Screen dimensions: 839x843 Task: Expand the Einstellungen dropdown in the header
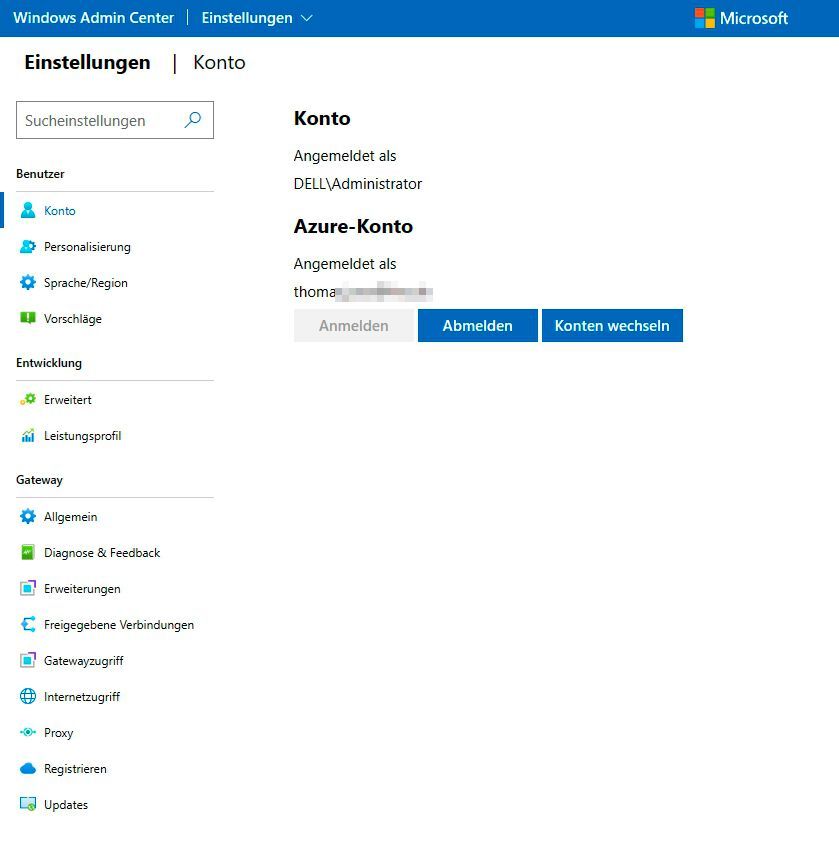tap(256, 17)
